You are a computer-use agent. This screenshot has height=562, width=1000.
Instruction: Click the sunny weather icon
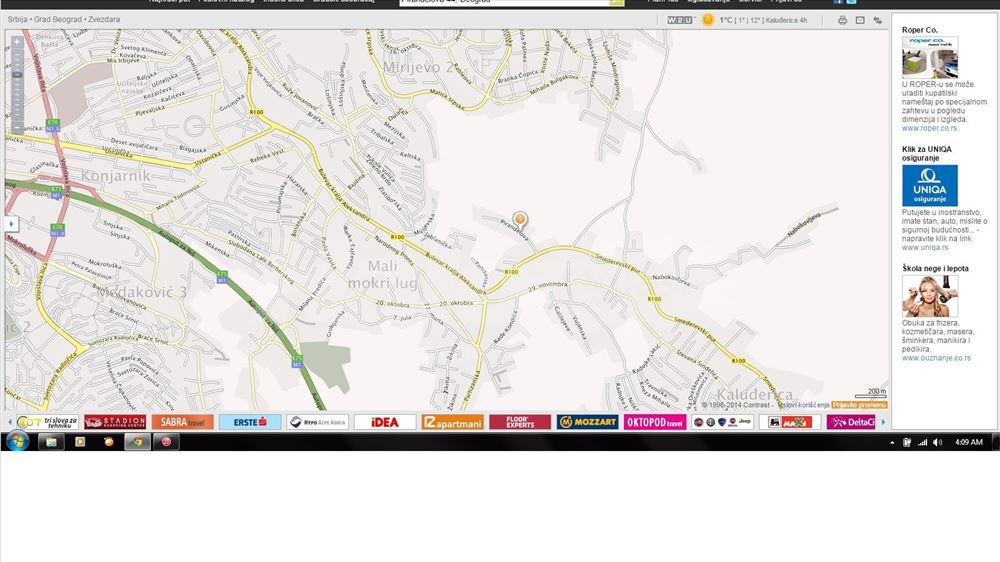tap(708, 20)
